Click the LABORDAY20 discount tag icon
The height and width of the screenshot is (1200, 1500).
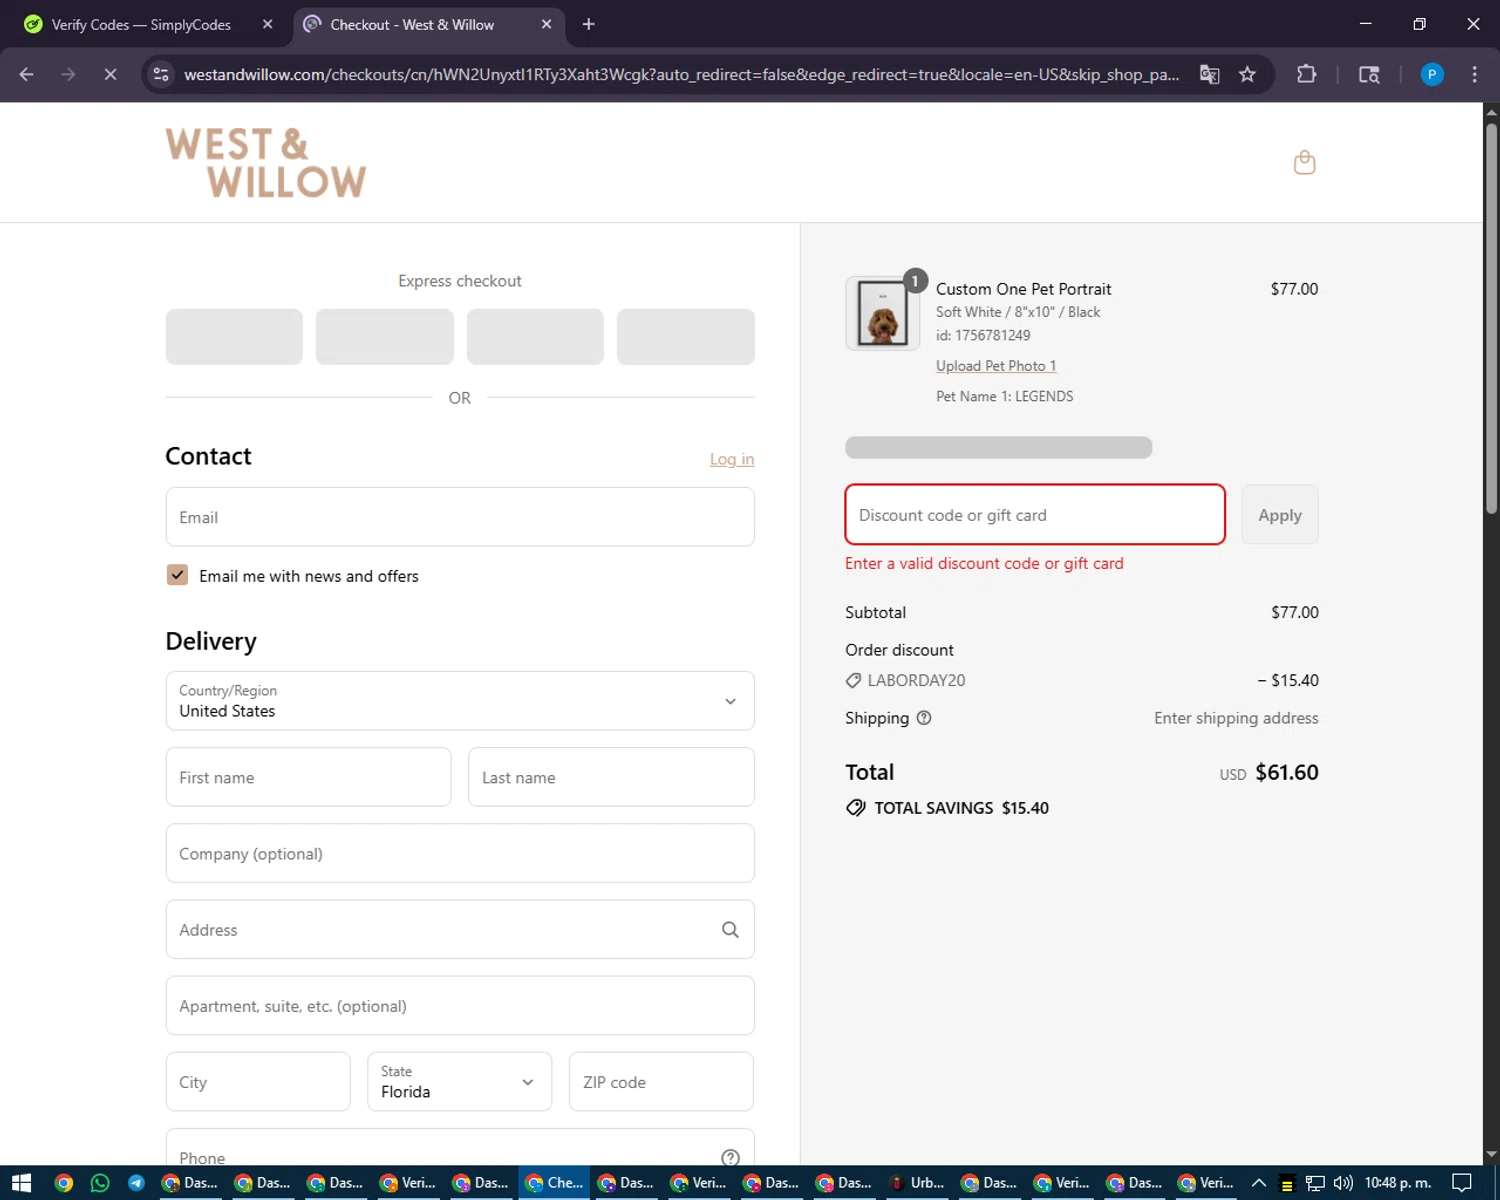853,681
